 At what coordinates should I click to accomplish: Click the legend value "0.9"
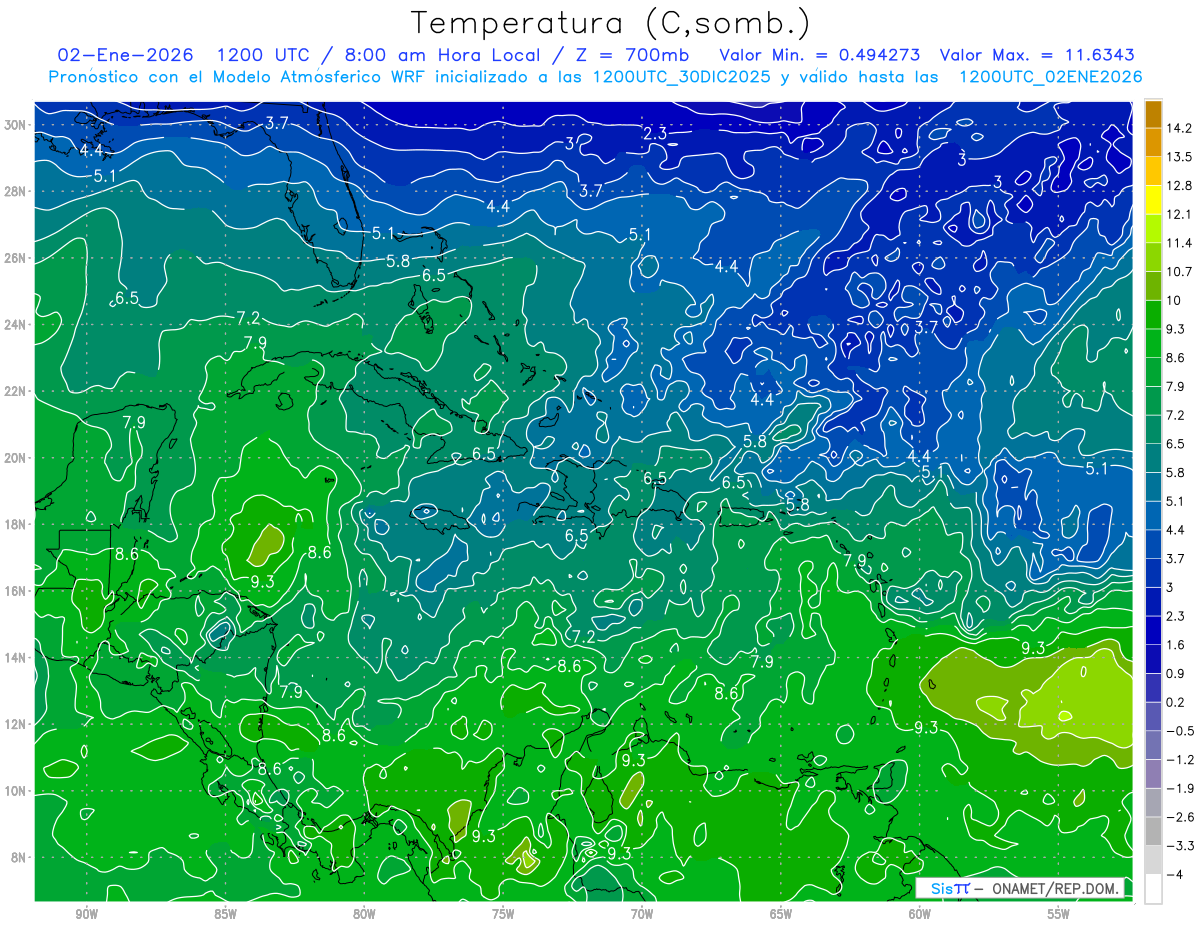[x=1176, y=674]
